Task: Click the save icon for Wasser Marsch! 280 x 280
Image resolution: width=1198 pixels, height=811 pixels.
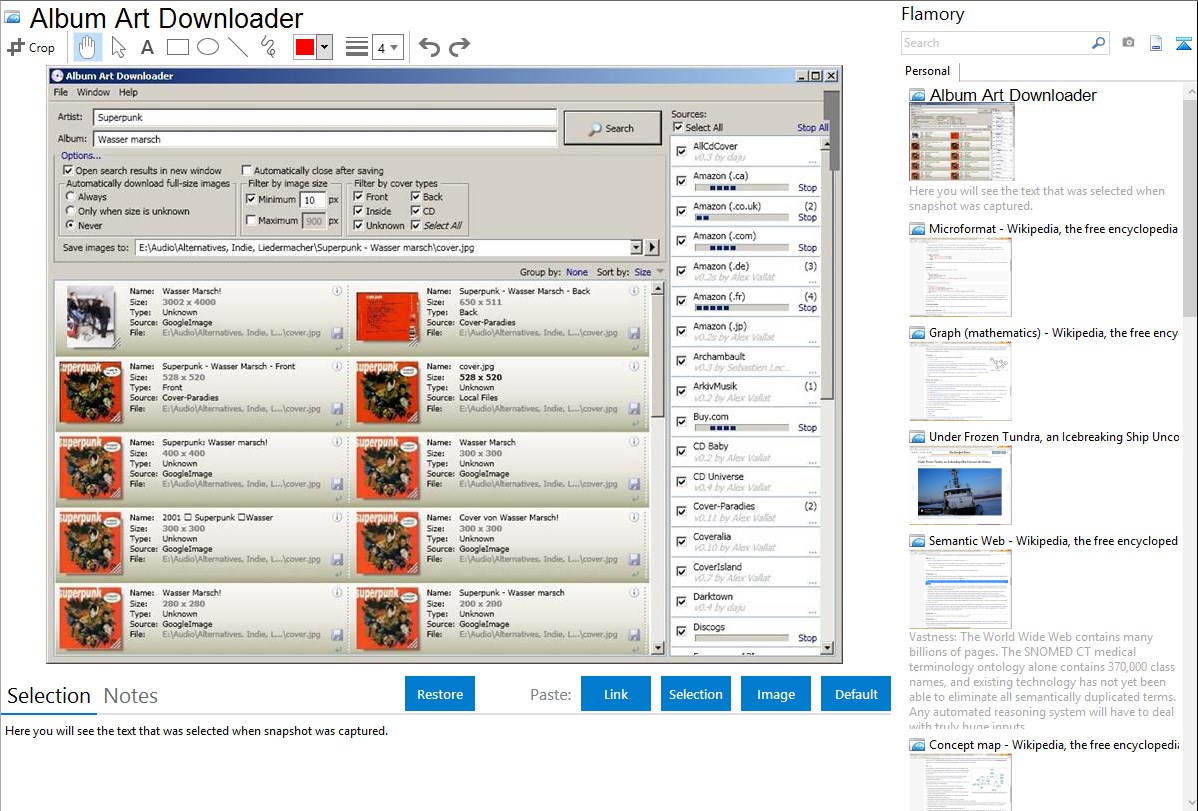Action: (337, 634)
